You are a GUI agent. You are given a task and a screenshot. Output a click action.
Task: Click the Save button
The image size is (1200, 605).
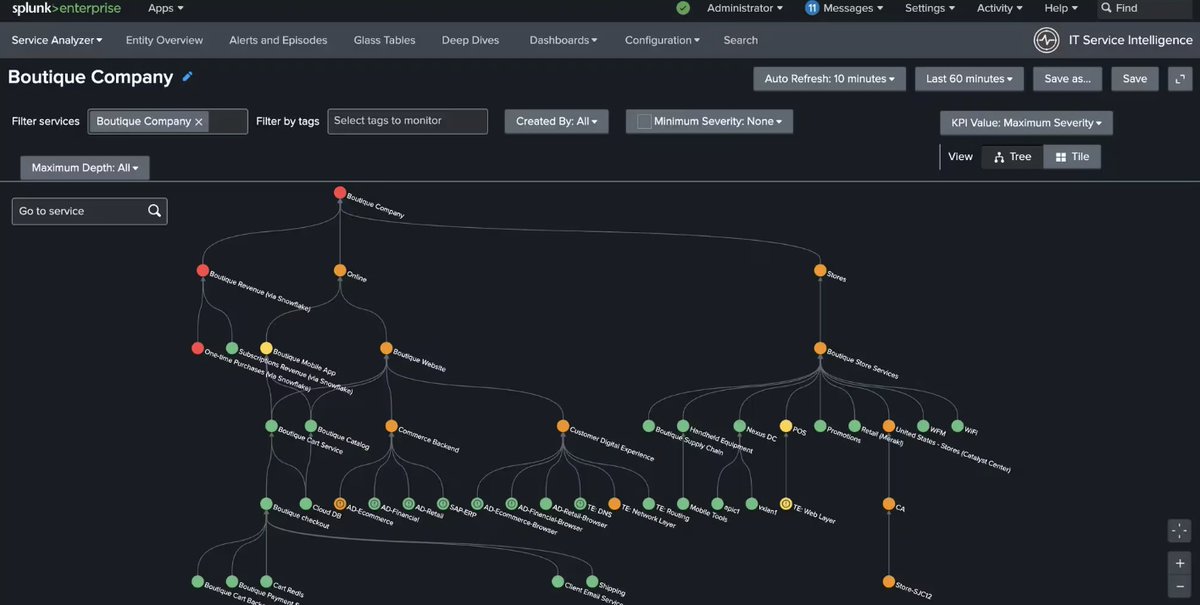point(1134,78)
